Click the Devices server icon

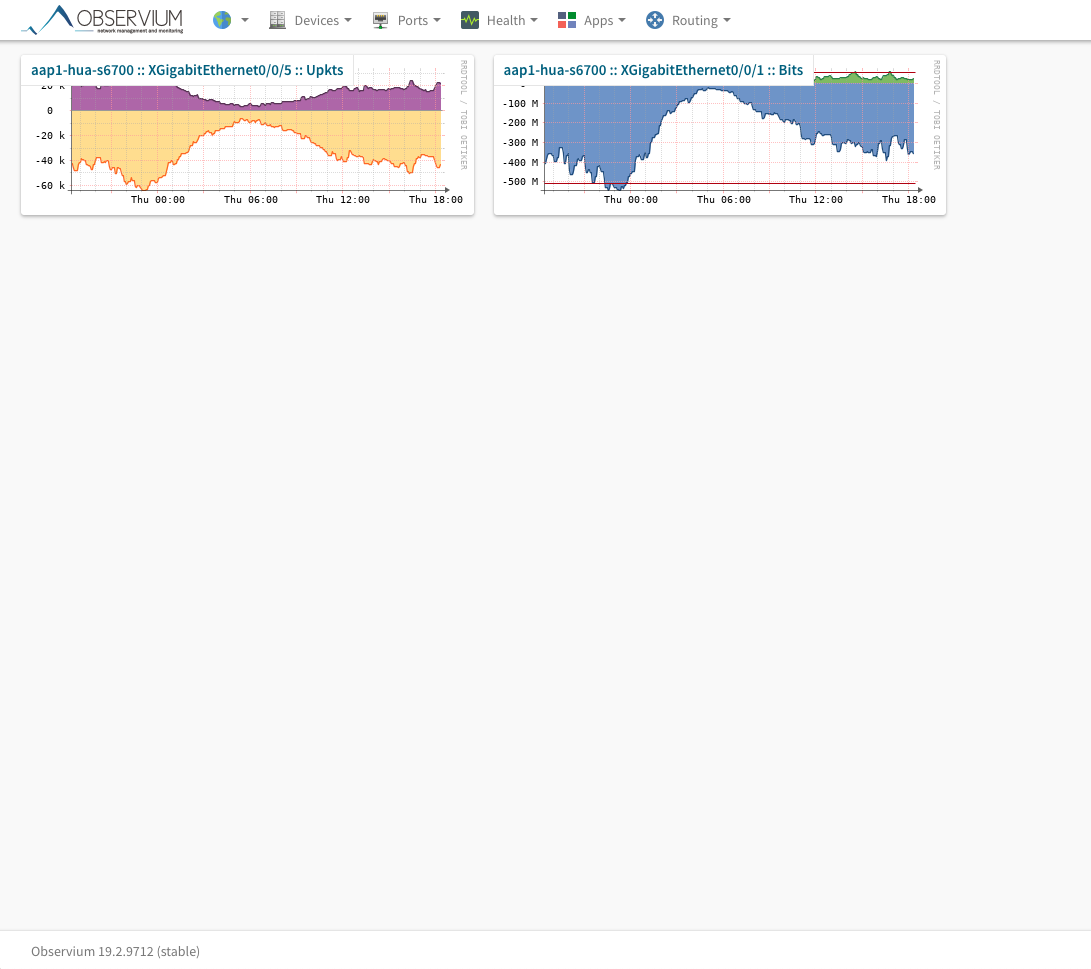277,20
